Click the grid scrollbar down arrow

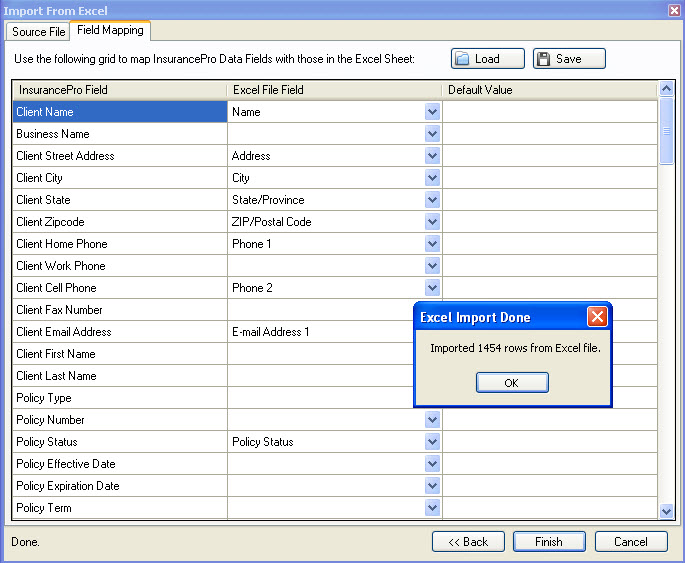(x=666, y=511)
